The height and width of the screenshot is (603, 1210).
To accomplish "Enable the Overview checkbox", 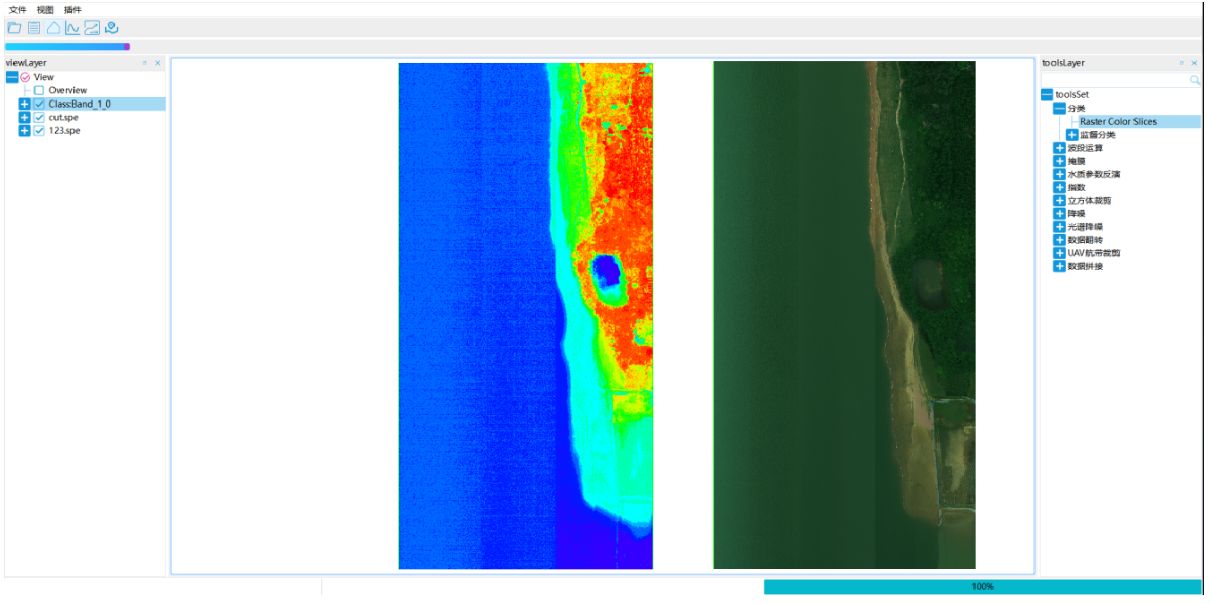I will 39,90.
